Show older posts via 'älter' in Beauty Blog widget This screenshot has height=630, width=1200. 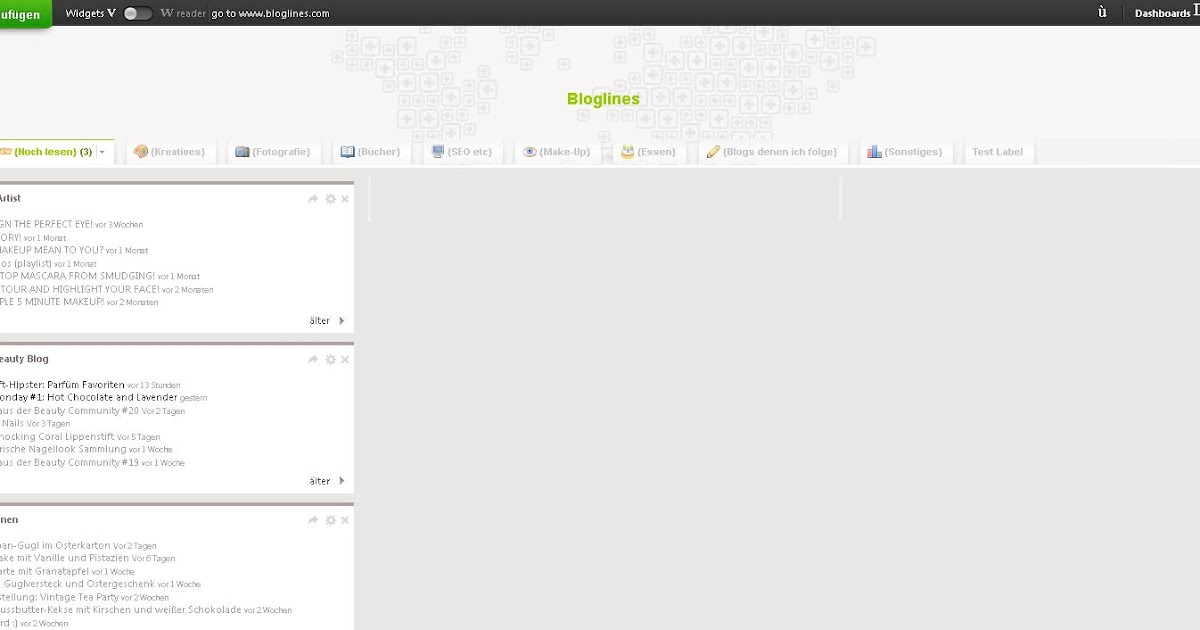point(327,481)
